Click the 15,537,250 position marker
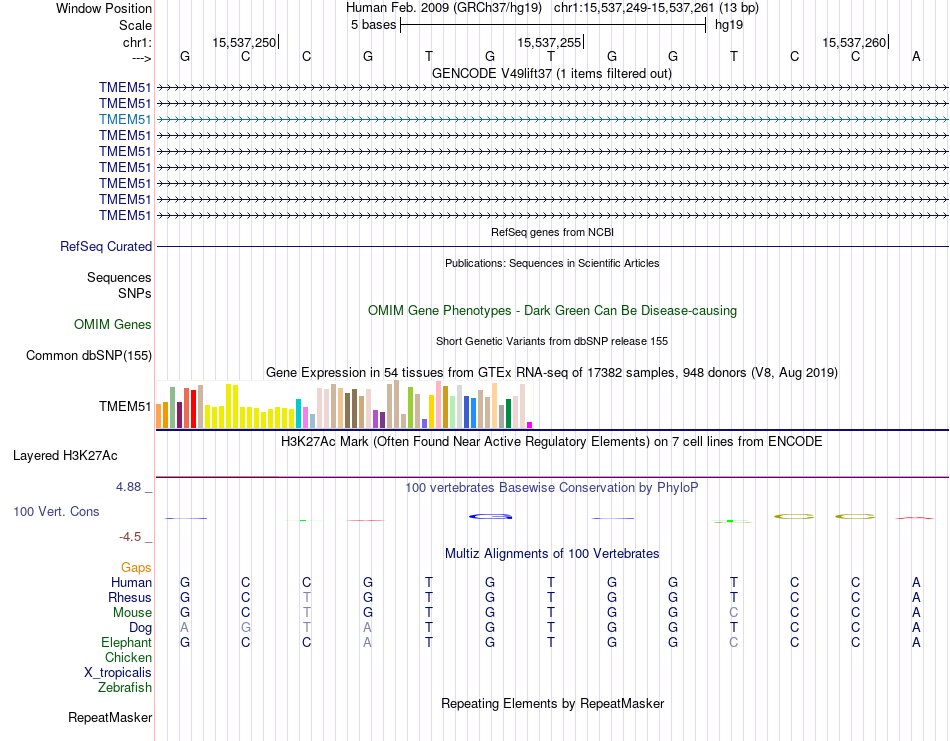This screenshot has height=741, width=950. point(244,42)
